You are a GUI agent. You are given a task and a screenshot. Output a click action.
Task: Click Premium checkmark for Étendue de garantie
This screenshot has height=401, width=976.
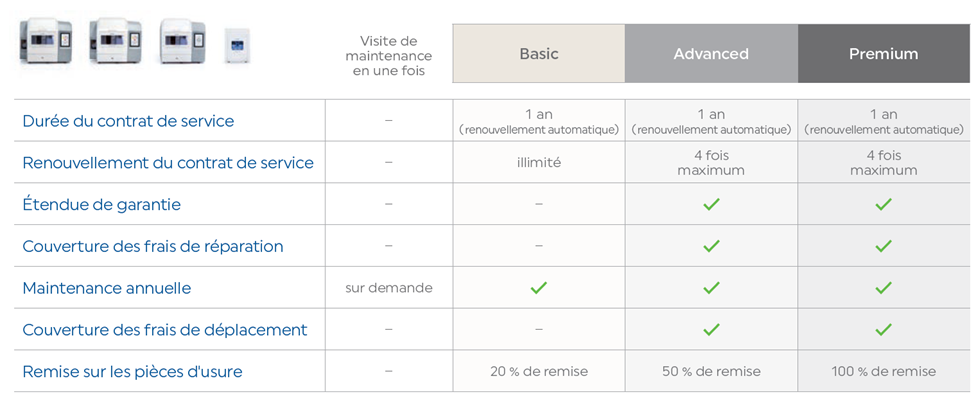click(884, 204)
